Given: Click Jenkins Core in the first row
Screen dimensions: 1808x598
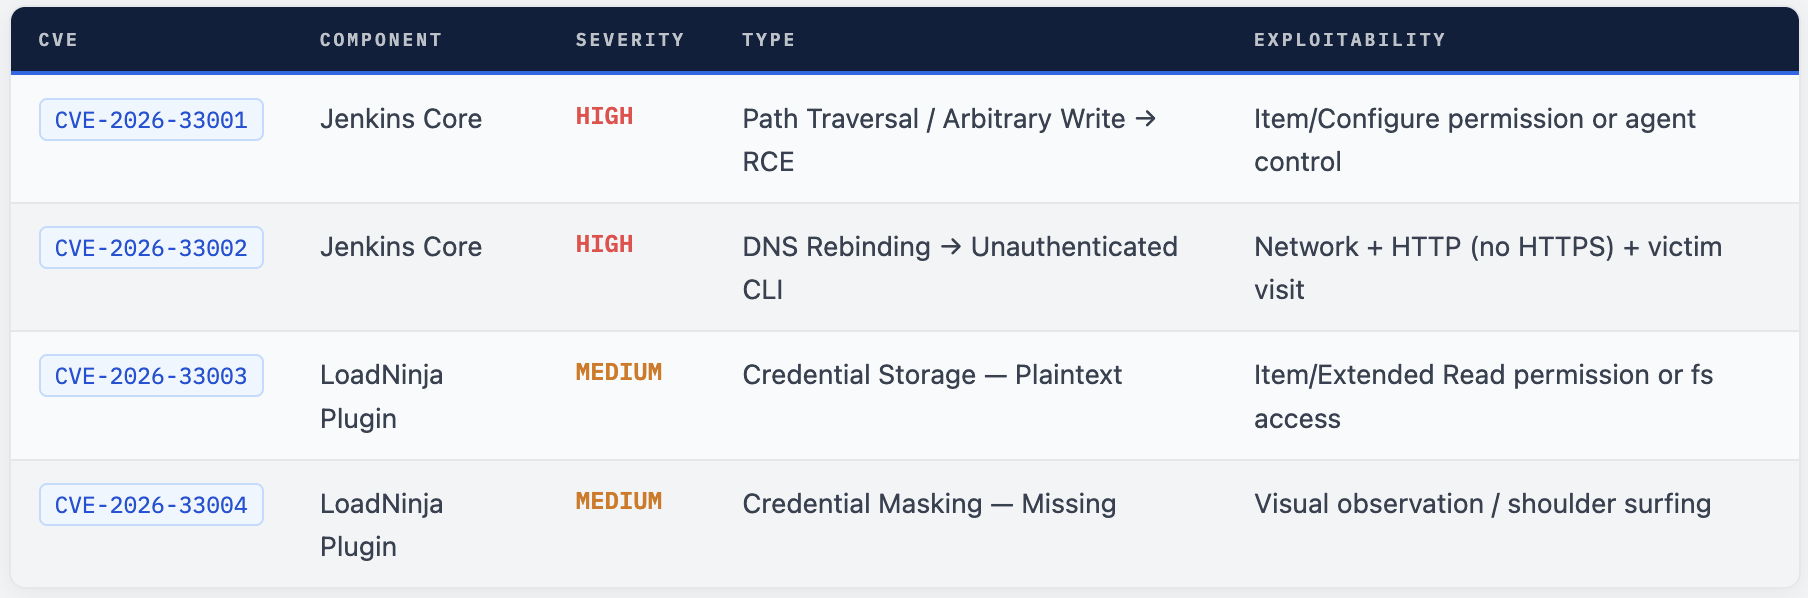Looking at the screenshot, I should click(401, 119).
